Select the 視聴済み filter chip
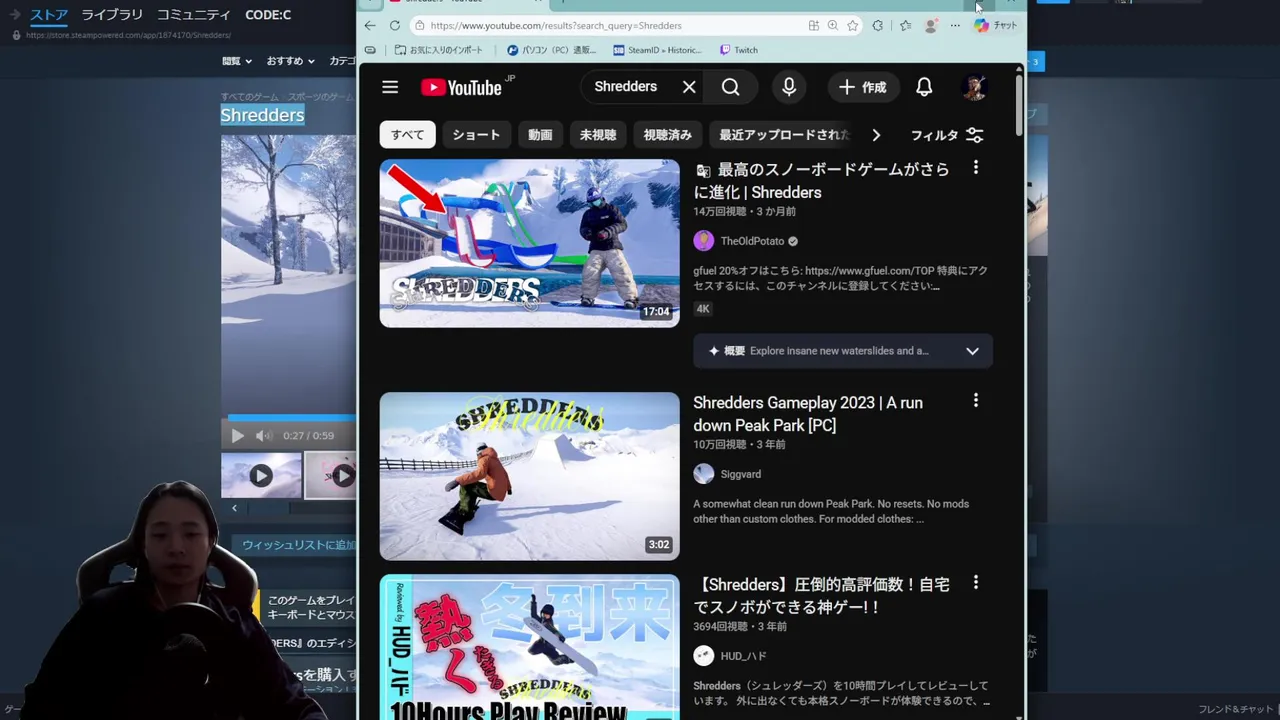1280x720 pixels. pyautogui.click(x=667, y=135)
